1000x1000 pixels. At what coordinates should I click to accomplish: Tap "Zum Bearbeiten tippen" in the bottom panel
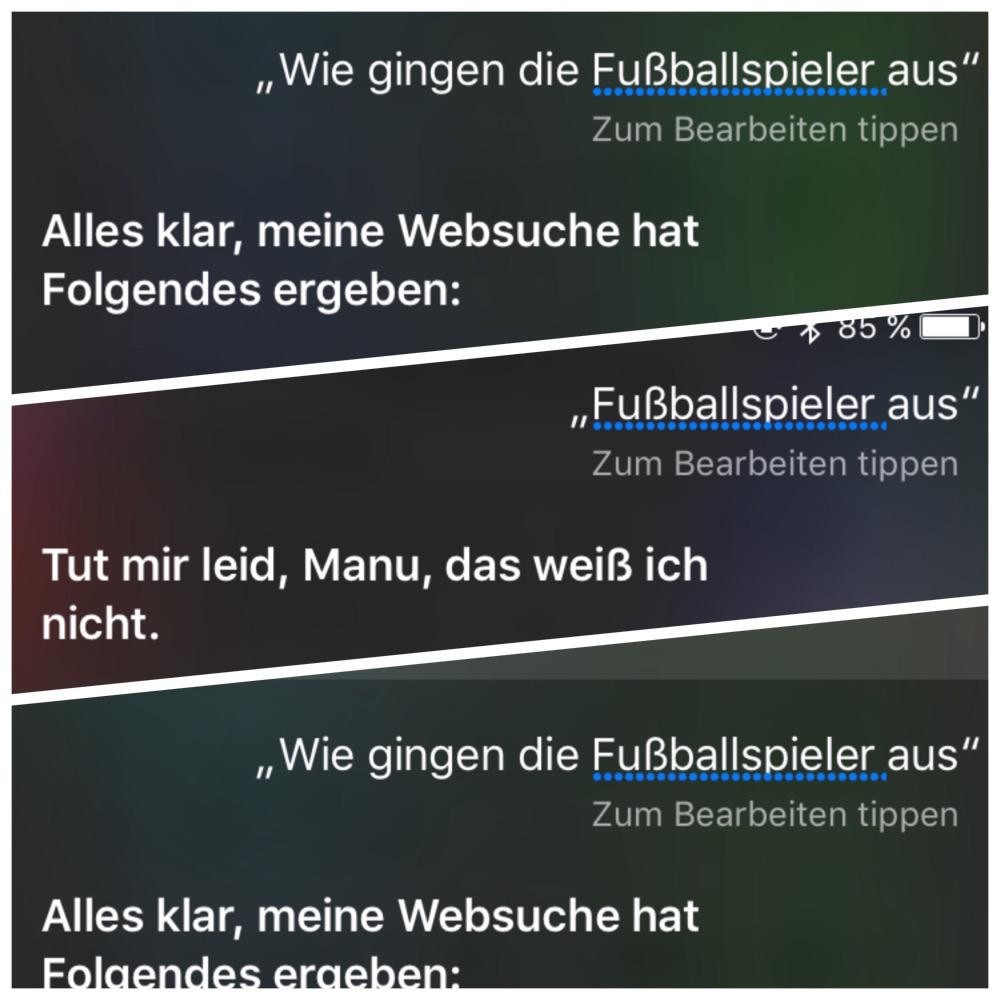pos(775,815)
